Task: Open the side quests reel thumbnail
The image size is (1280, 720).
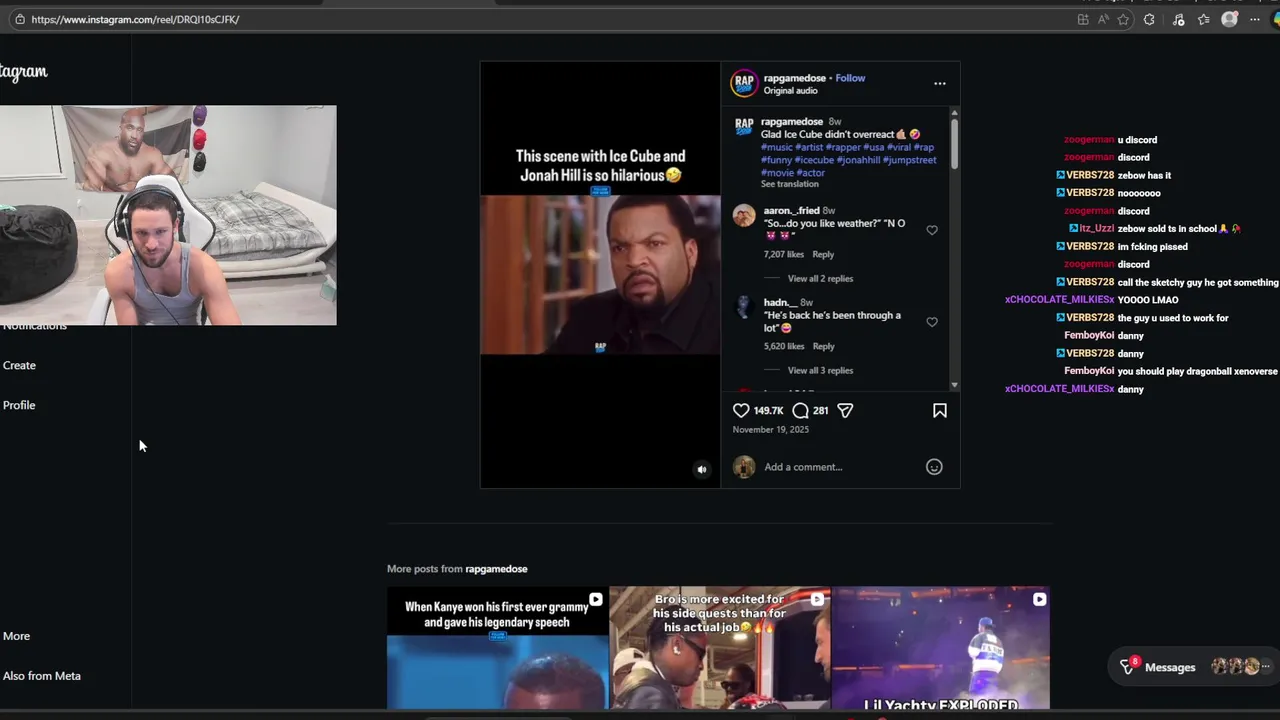Action: pos(720,648)
